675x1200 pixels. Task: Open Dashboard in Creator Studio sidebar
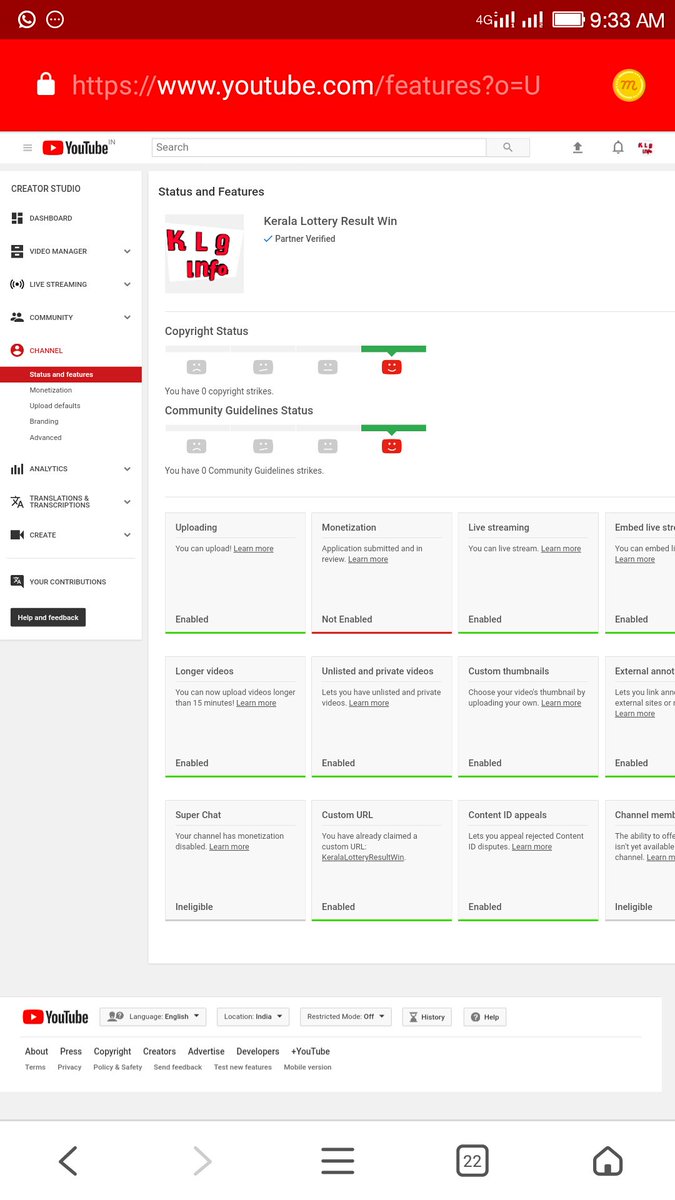51,218
